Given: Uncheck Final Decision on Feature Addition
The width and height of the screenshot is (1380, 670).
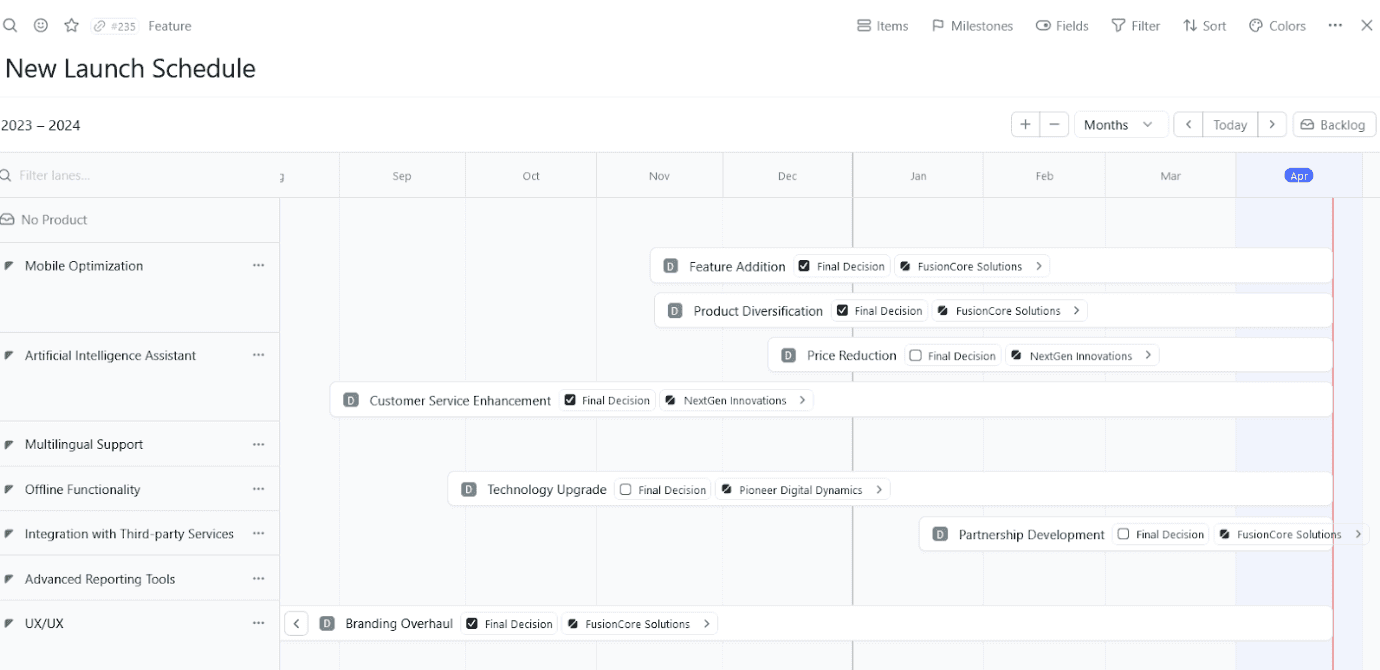Looking at the screenshot, I should (x=804, y=267).
